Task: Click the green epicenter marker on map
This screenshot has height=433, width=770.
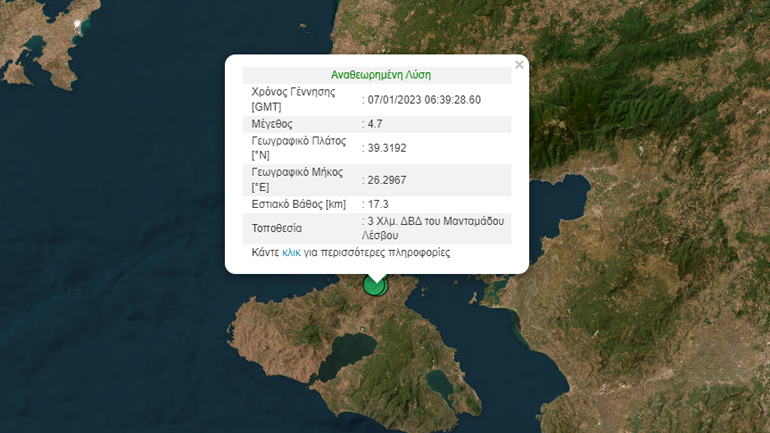Action: 375,284
